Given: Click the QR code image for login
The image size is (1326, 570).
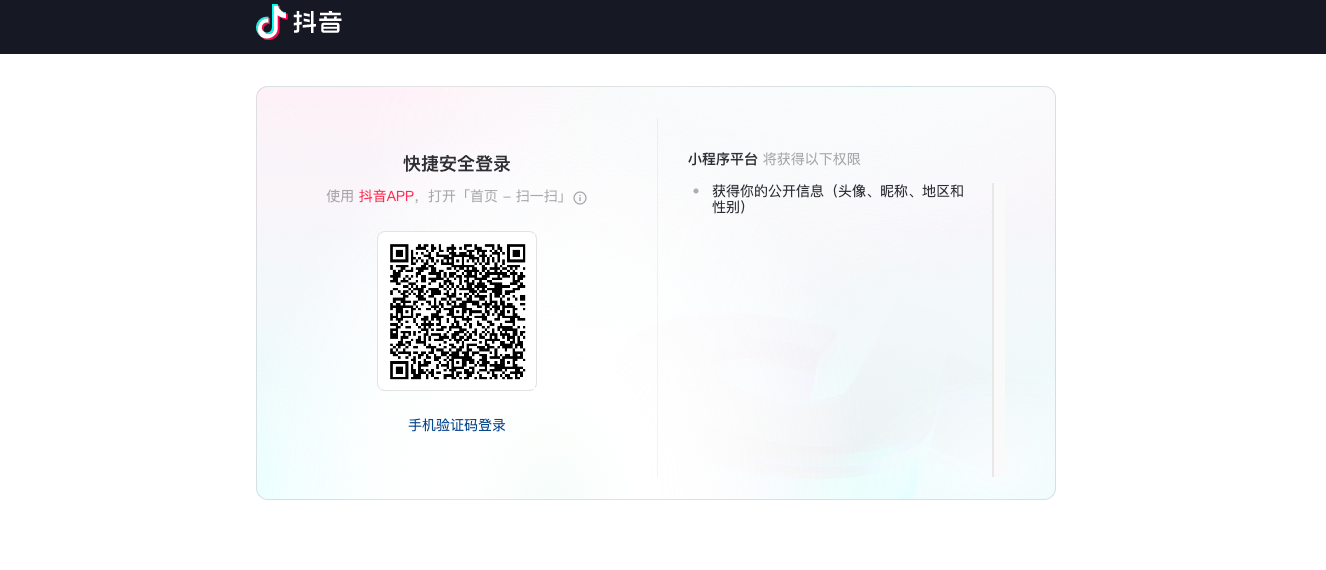Looking at the screenshot, I should (457, 311).
